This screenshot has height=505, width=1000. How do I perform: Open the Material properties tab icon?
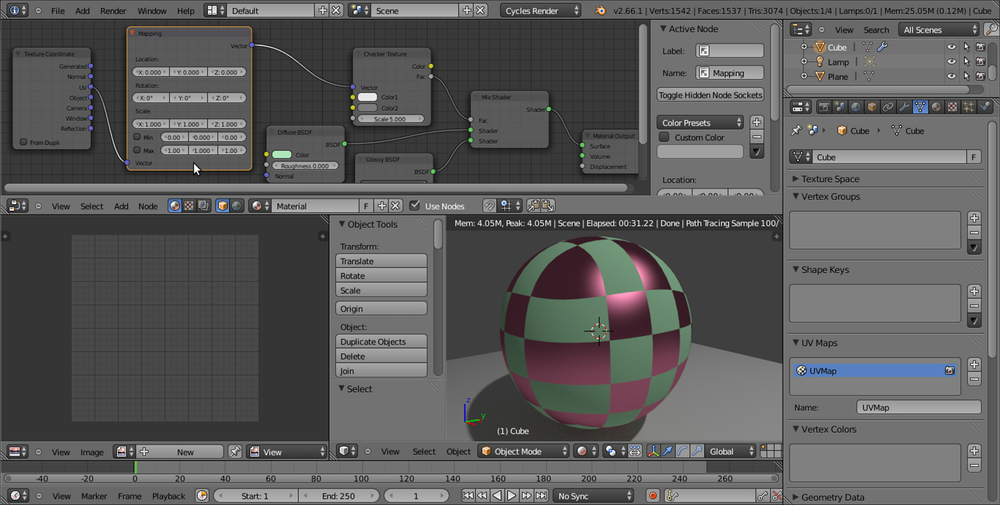[936, 107]
